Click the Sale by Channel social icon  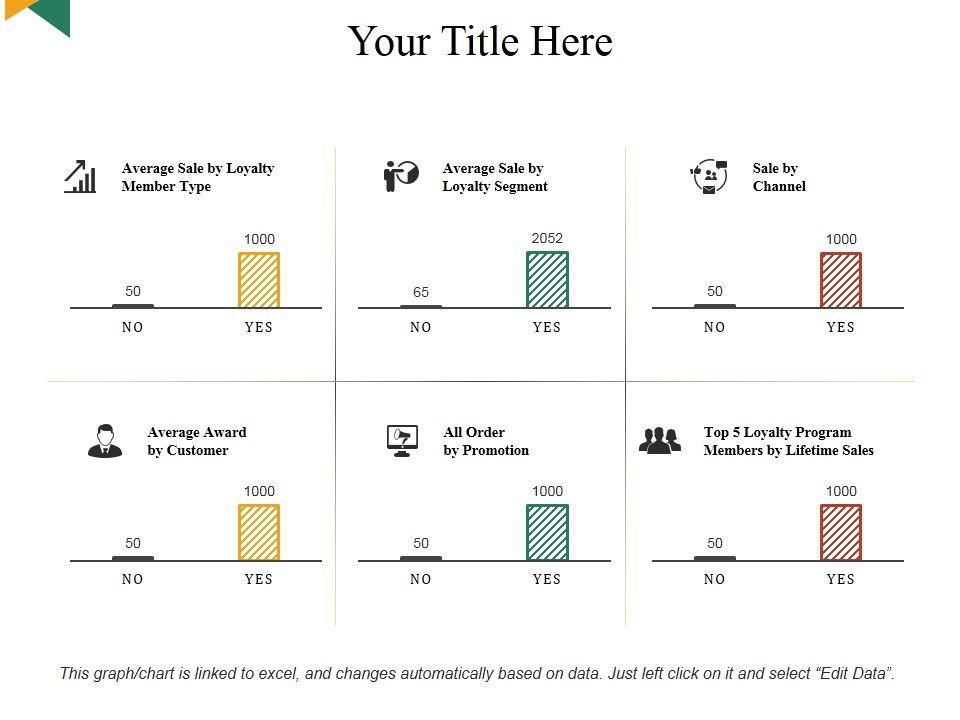[709, 177]
